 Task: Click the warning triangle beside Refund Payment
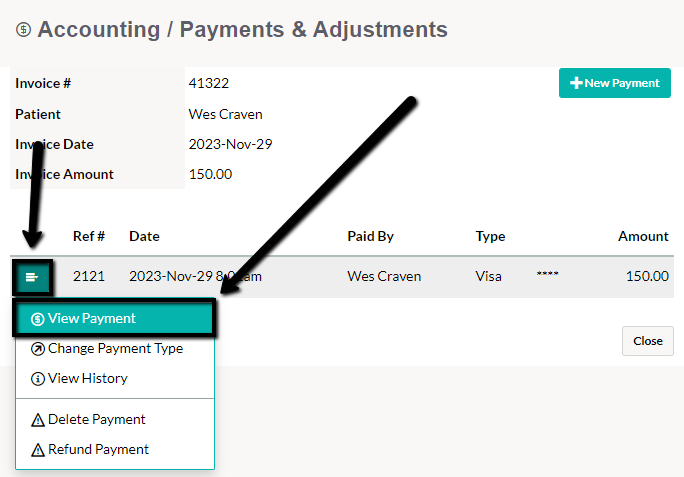[x=38, y=450]
